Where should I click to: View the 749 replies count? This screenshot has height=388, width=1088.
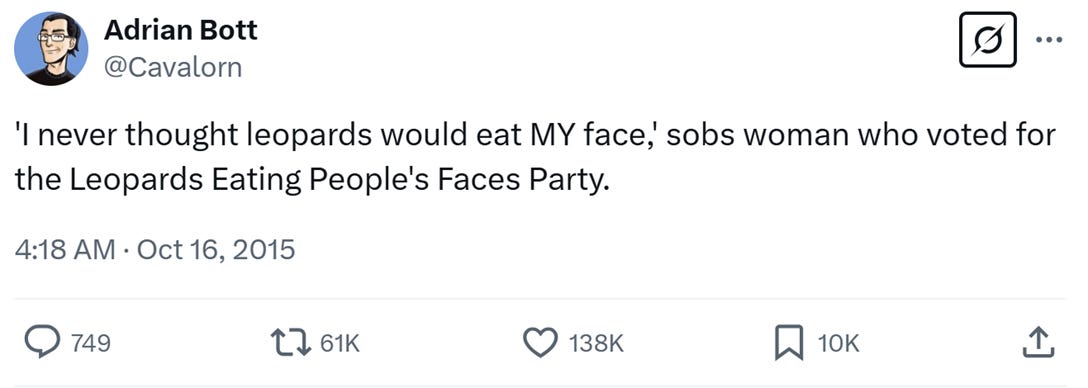[x=90, y=343]
